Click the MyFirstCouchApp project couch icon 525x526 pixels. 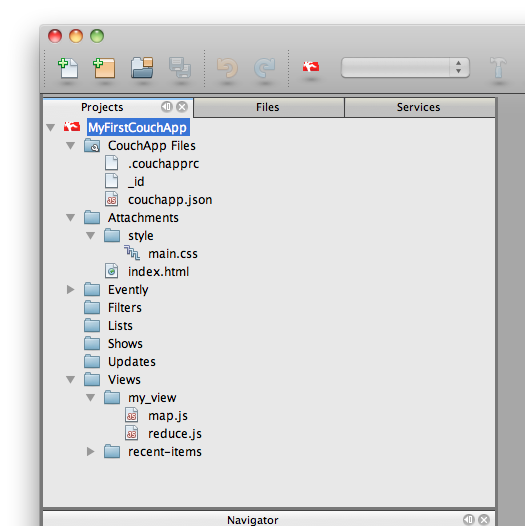point(72,127)
